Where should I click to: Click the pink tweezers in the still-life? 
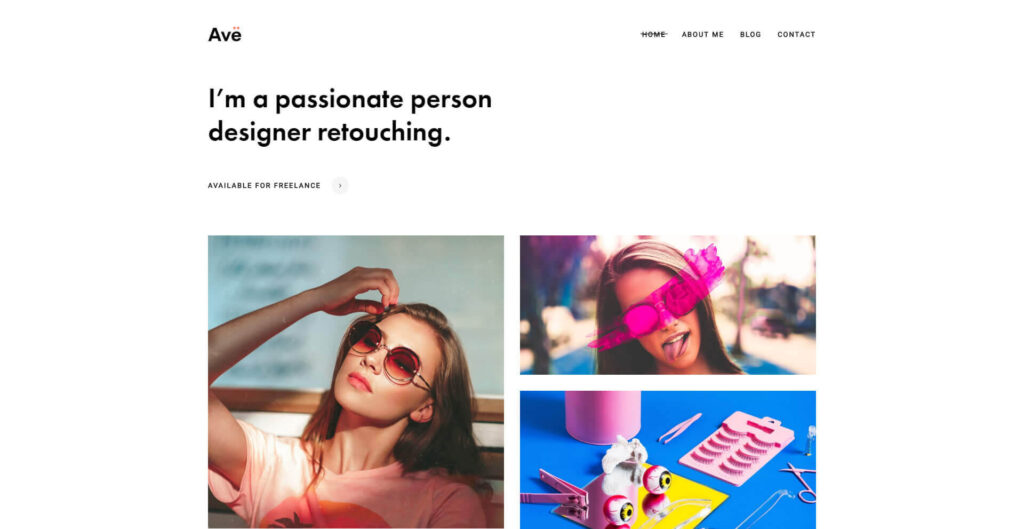680,428
